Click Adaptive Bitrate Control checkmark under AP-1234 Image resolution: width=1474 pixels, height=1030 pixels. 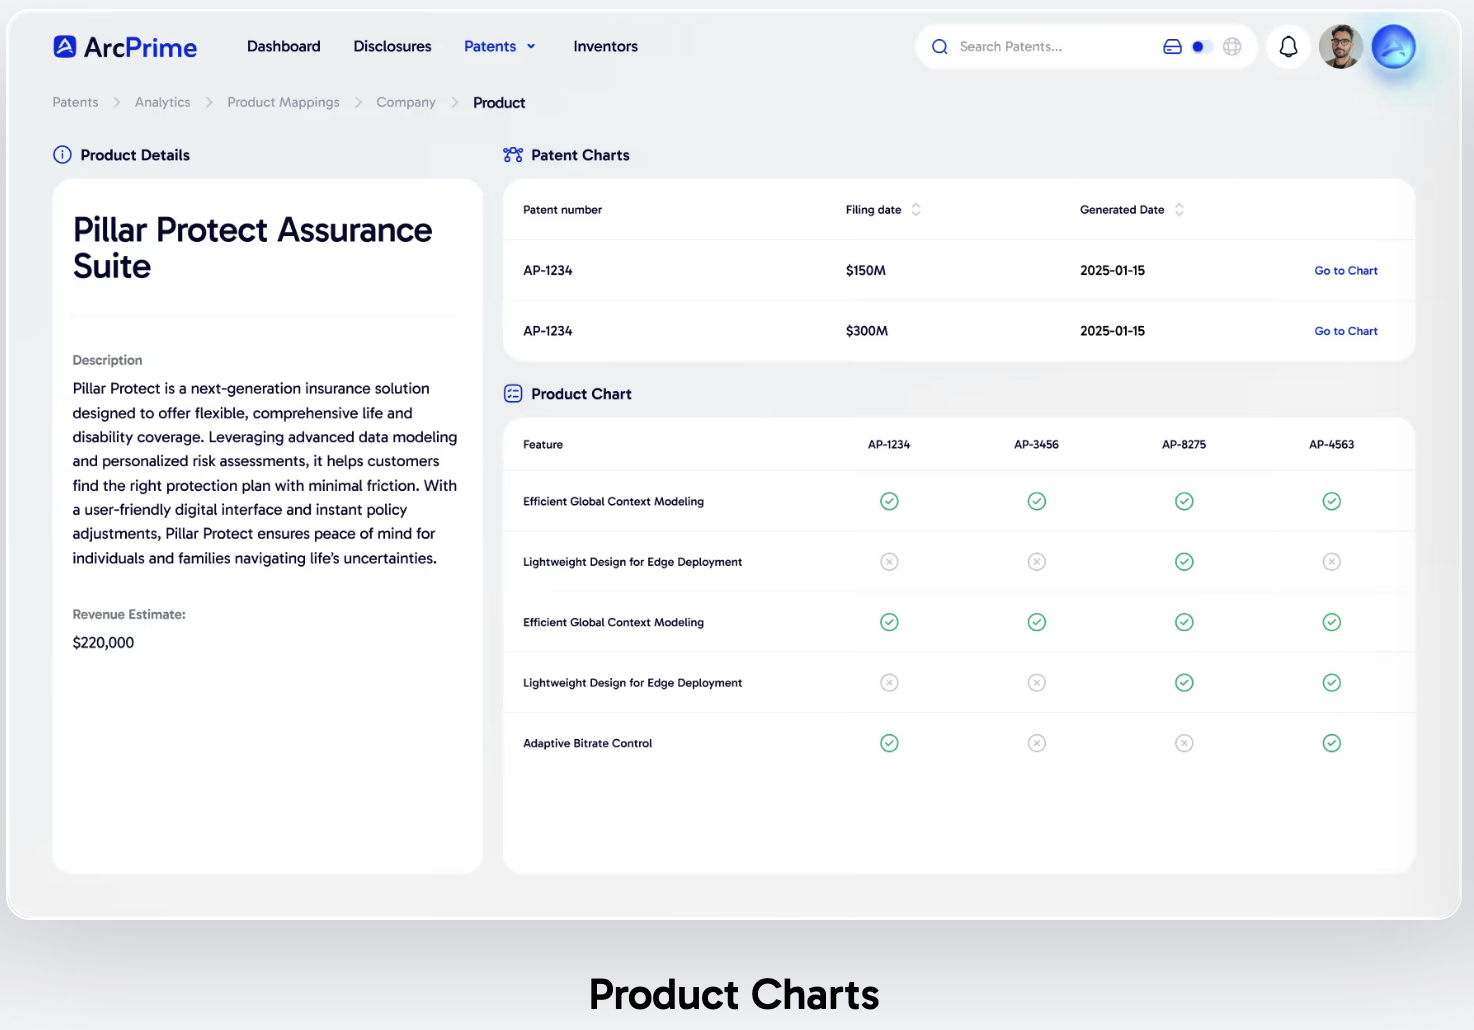889,743
